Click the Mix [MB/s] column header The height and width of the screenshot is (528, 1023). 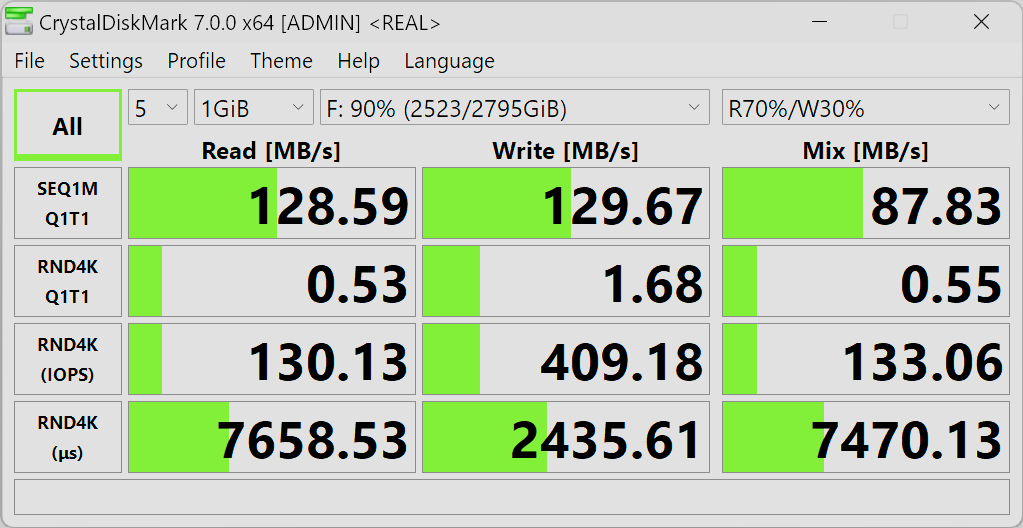(865, 151)
